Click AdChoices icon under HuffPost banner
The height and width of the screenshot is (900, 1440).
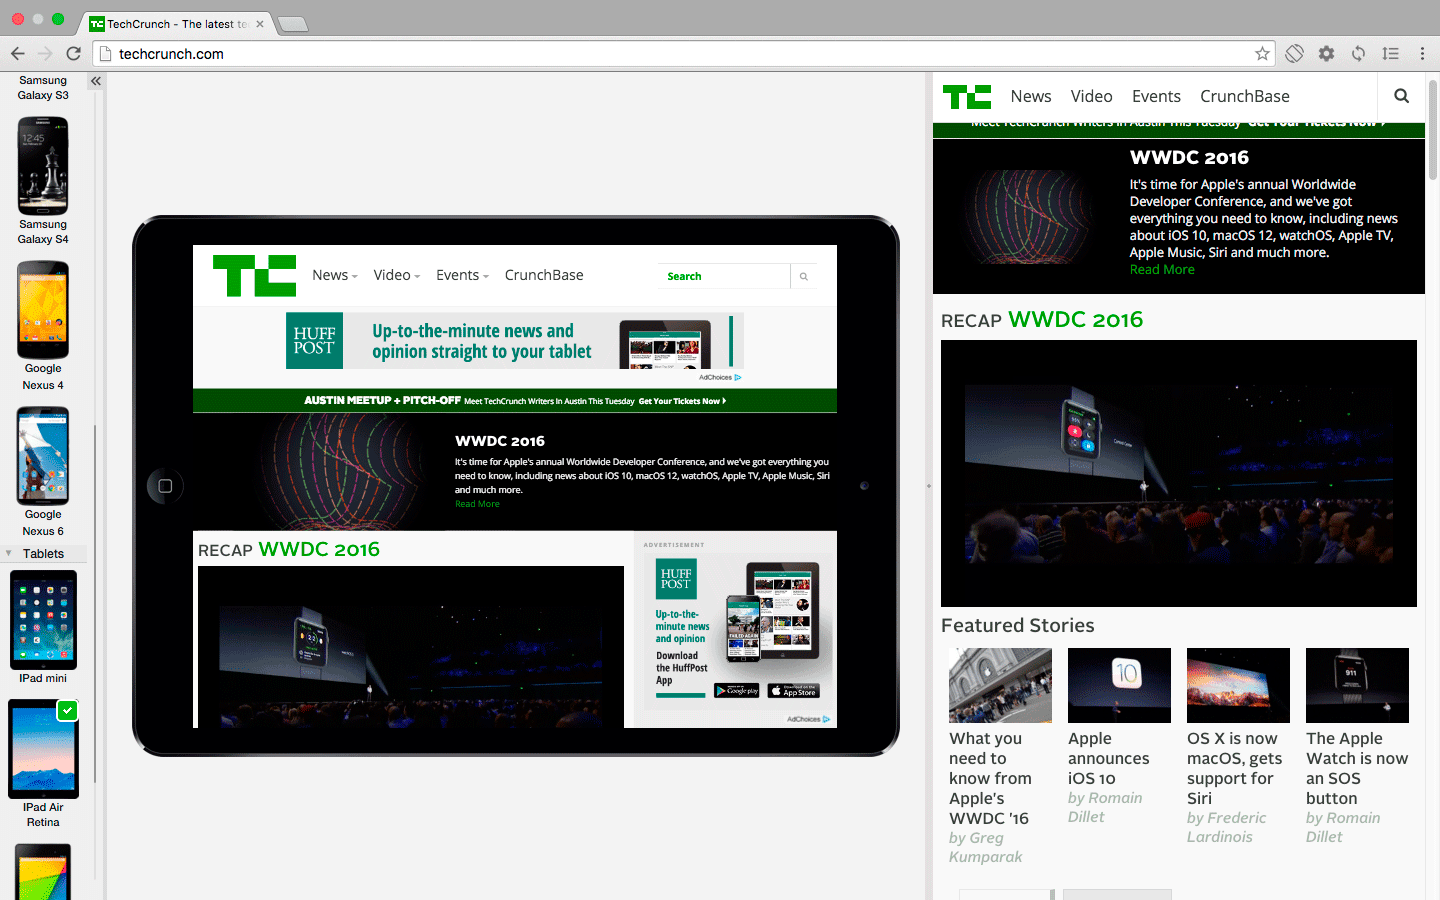point(737,378)
